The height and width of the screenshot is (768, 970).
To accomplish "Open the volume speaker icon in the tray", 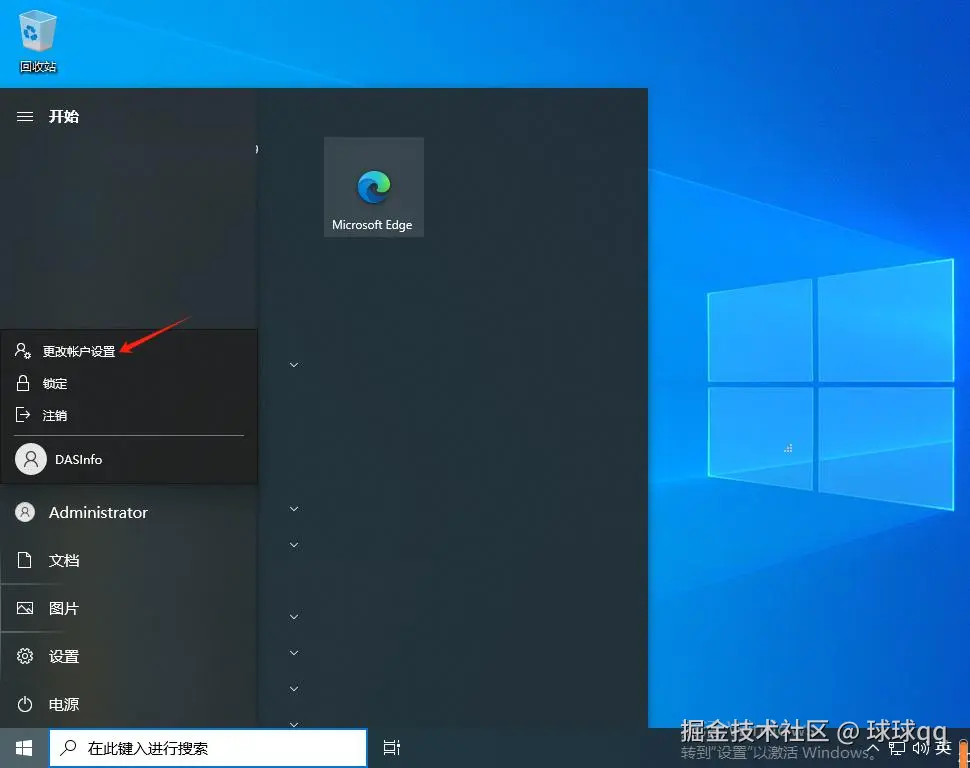I will point(920,749).
